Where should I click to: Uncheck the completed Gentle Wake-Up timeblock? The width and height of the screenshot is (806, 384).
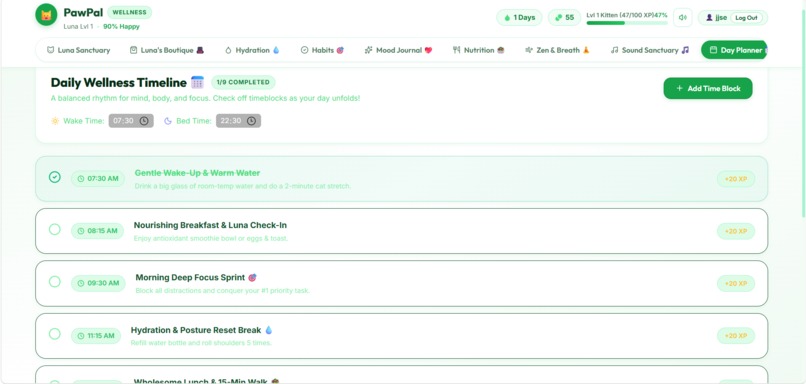tap(54, 177)
